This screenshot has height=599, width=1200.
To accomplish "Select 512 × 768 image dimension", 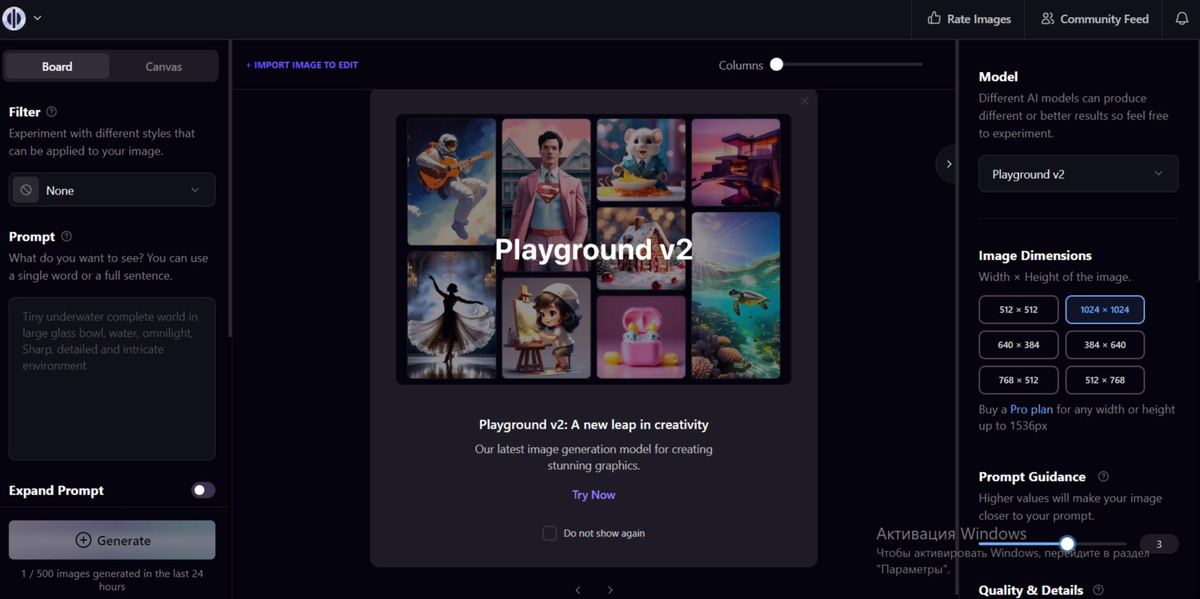I will [x=1105, y=380].
